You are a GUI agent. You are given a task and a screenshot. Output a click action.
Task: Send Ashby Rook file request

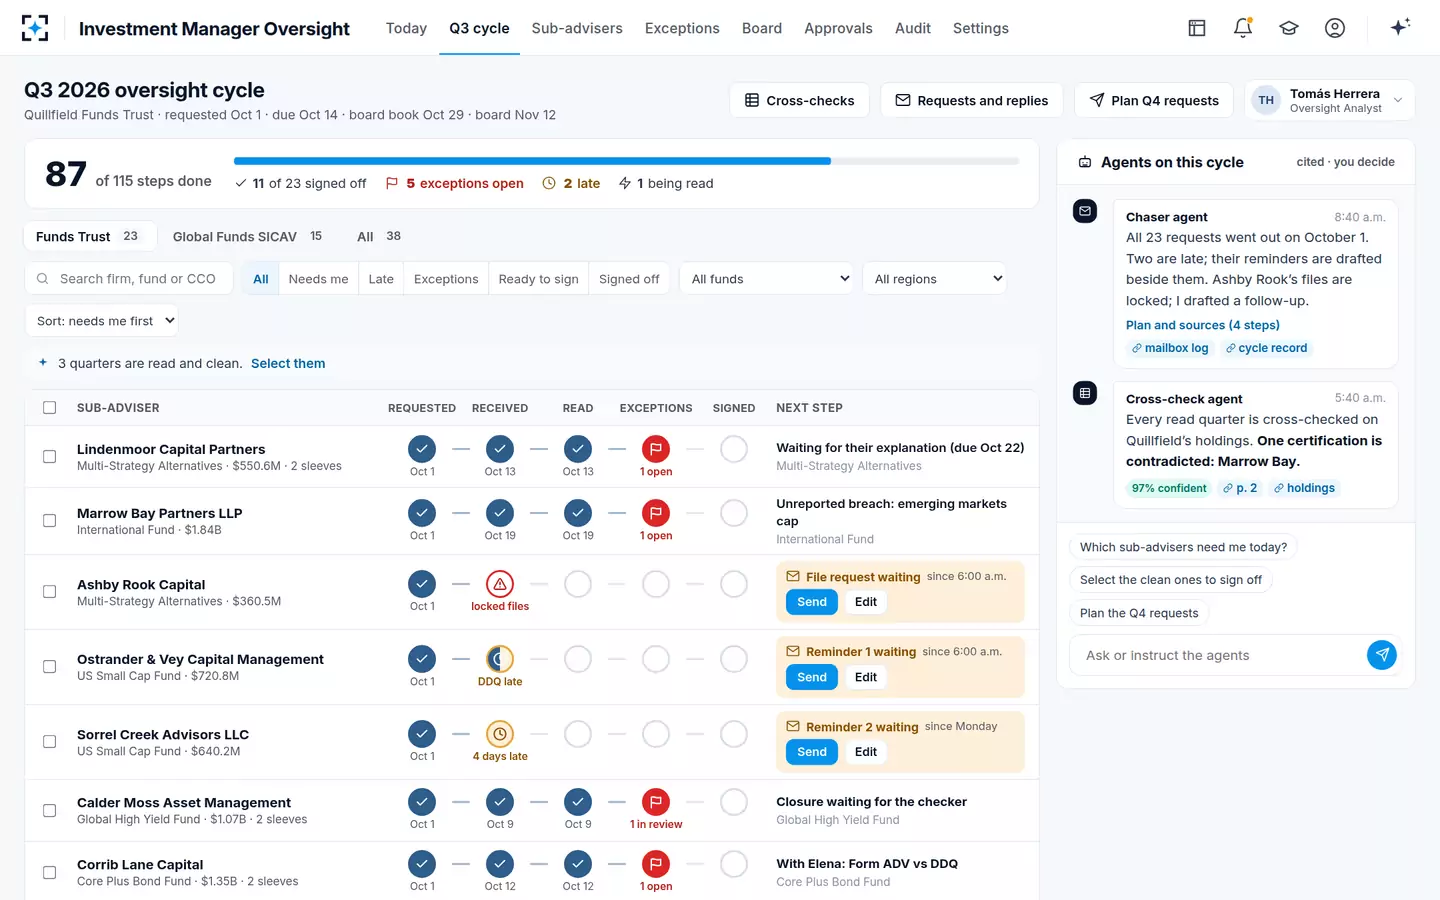811,602
